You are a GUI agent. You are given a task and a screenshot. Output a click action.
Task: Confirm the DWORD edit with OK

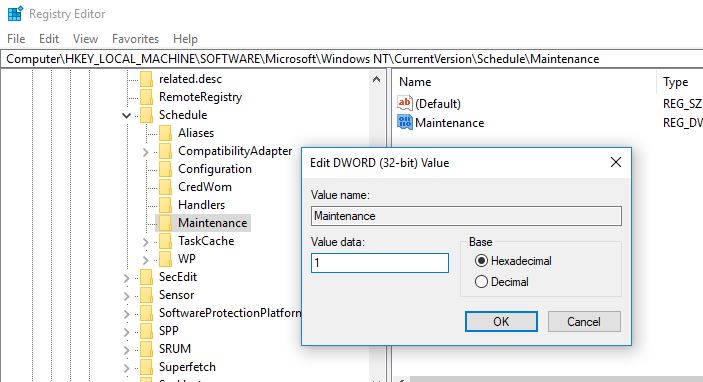click(501, 321)
